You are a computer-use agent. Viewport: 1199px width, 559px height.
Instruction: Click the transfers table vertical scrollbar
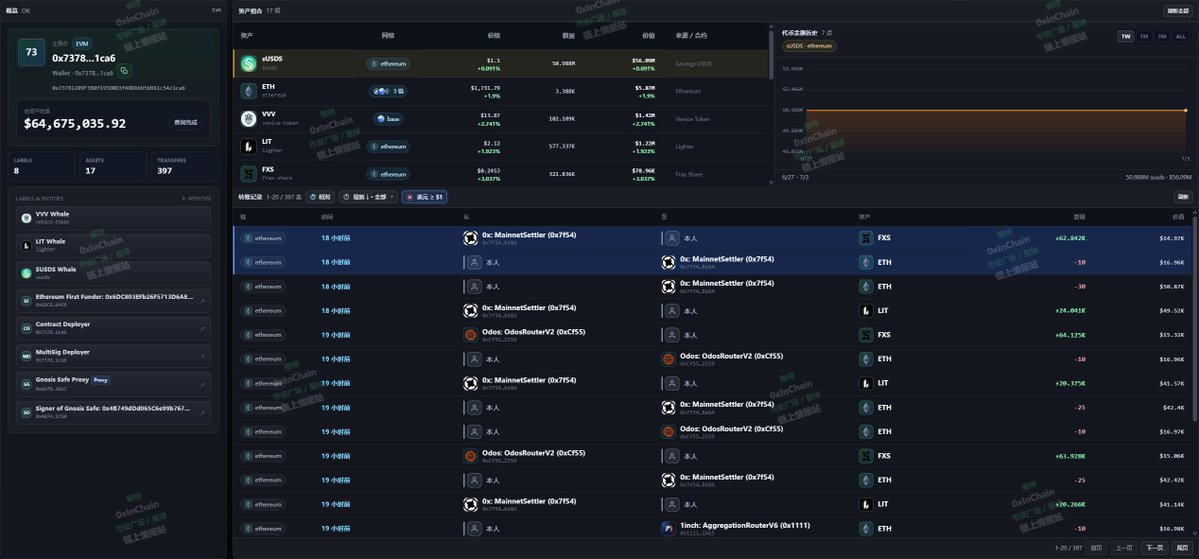click(x=1194, y=317)
